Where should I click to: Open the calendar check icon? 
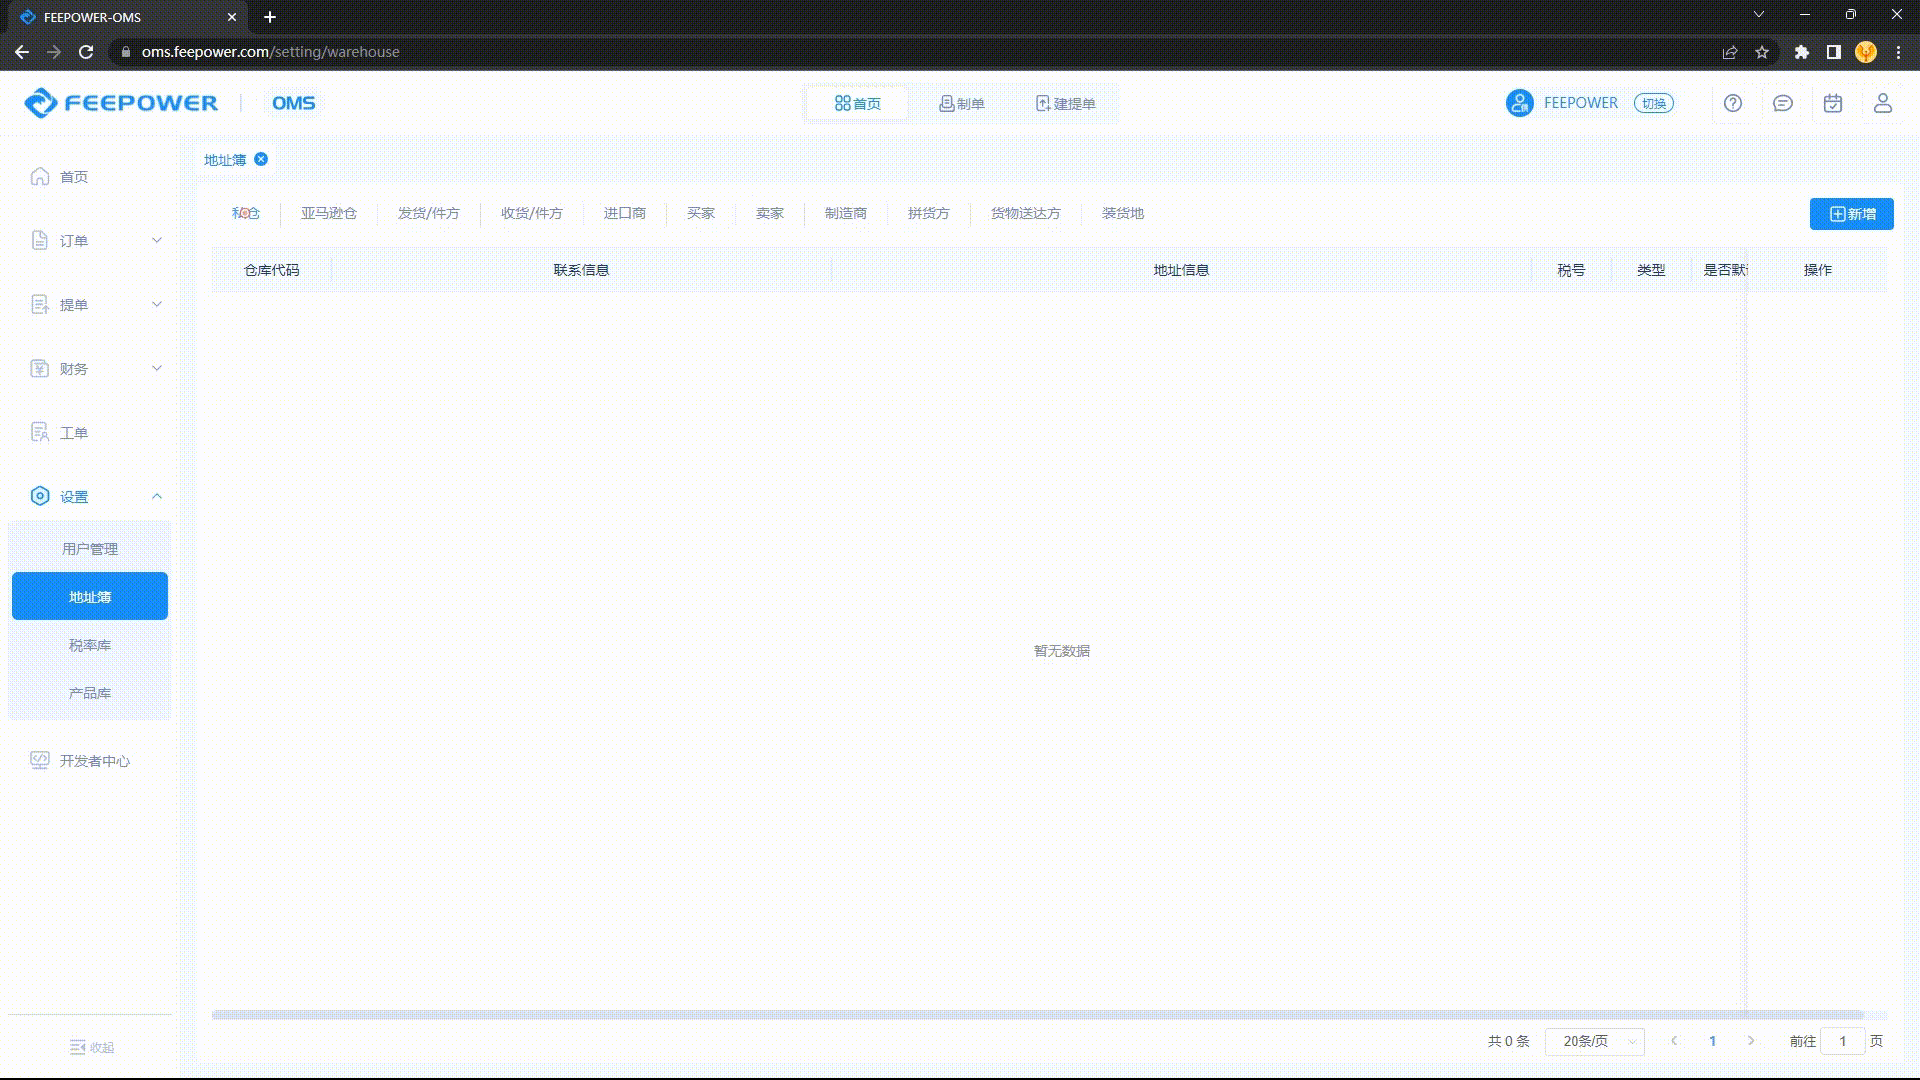click(1833, 103)
